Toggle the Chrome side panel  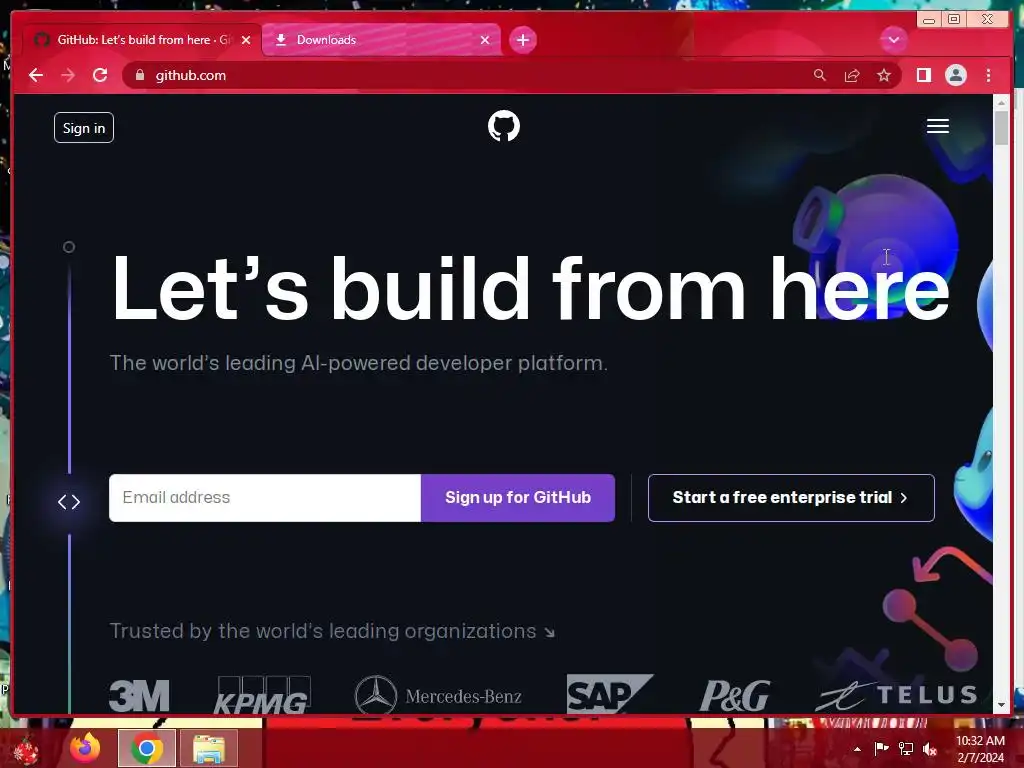click(x=923, y=75)
